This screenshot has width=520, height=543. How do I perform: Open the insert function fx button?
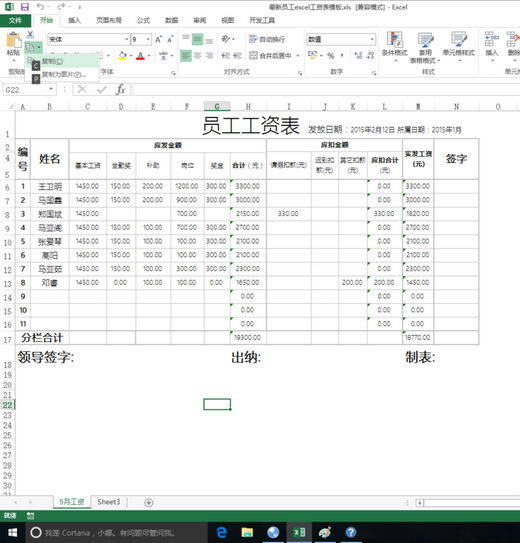point(120,90)
